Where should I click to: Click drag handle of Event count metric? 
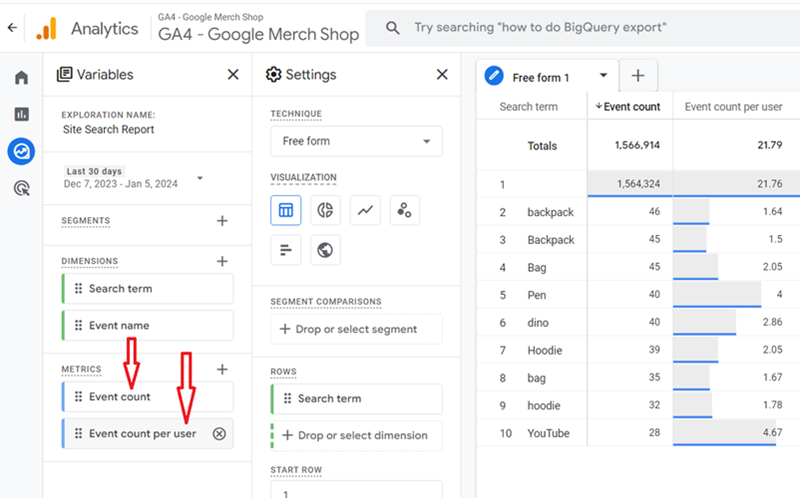click(x=78, y=396)
